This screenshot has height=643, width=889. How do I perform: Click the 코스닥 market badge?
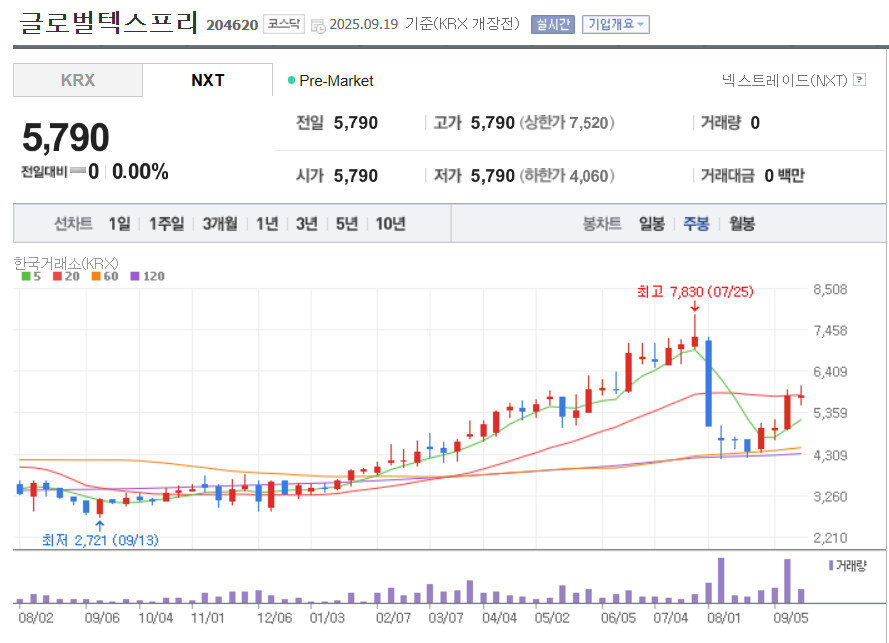(x=283, y=24)
